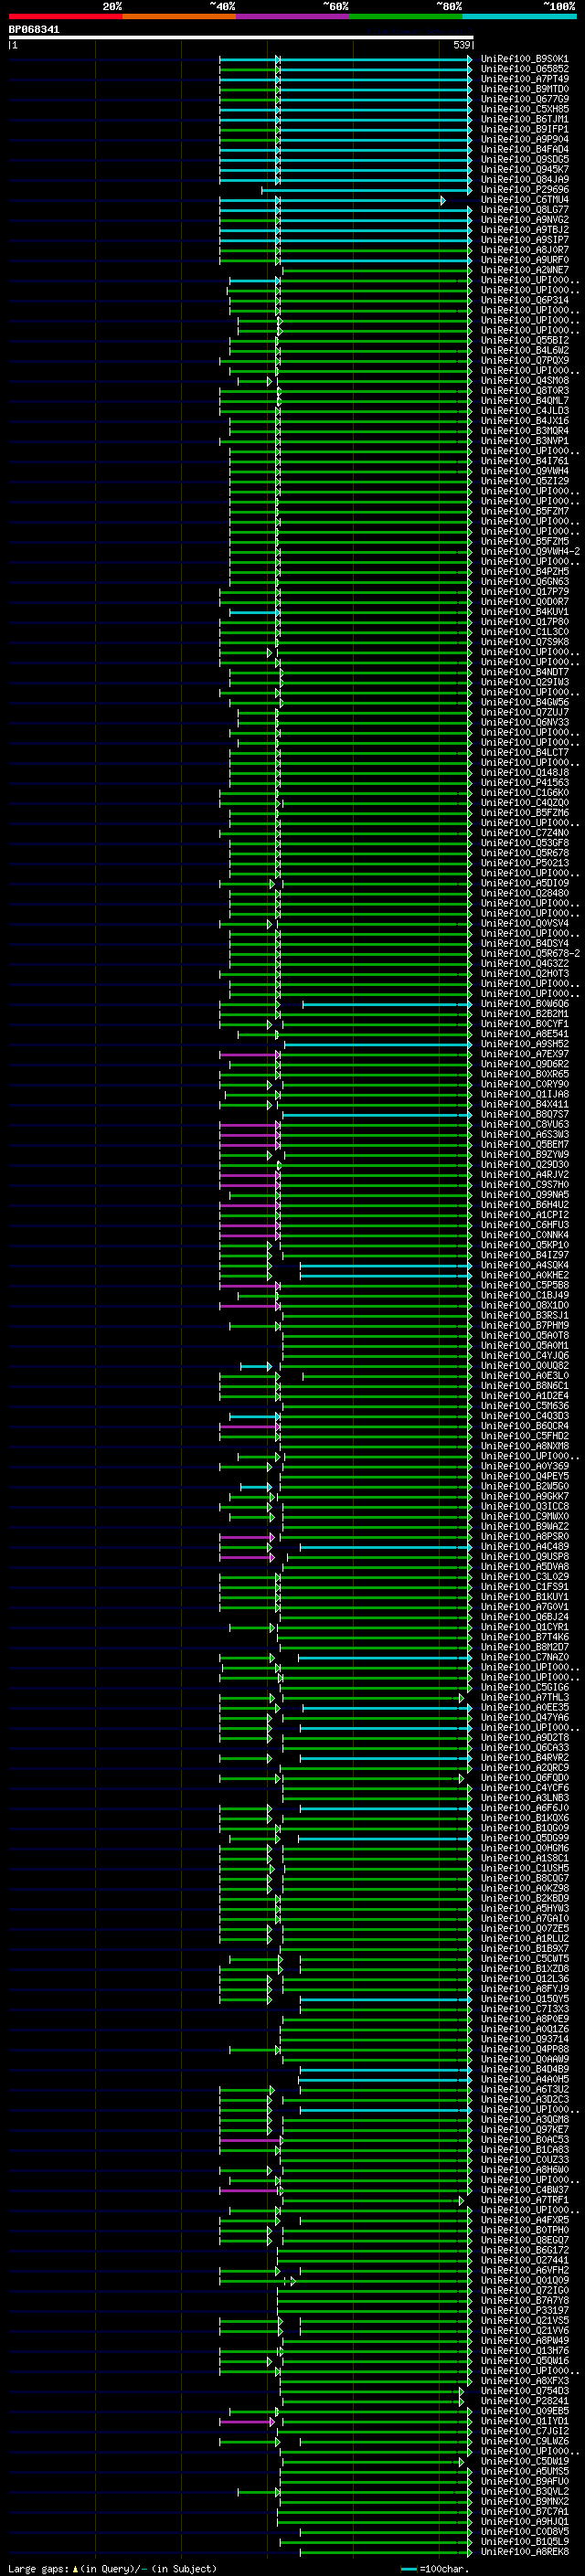The height and width of the screenshot is (2576, 585).
Task: Select the UniRef100_A5UMS5 label
Action: click(x=524, y=2471)
